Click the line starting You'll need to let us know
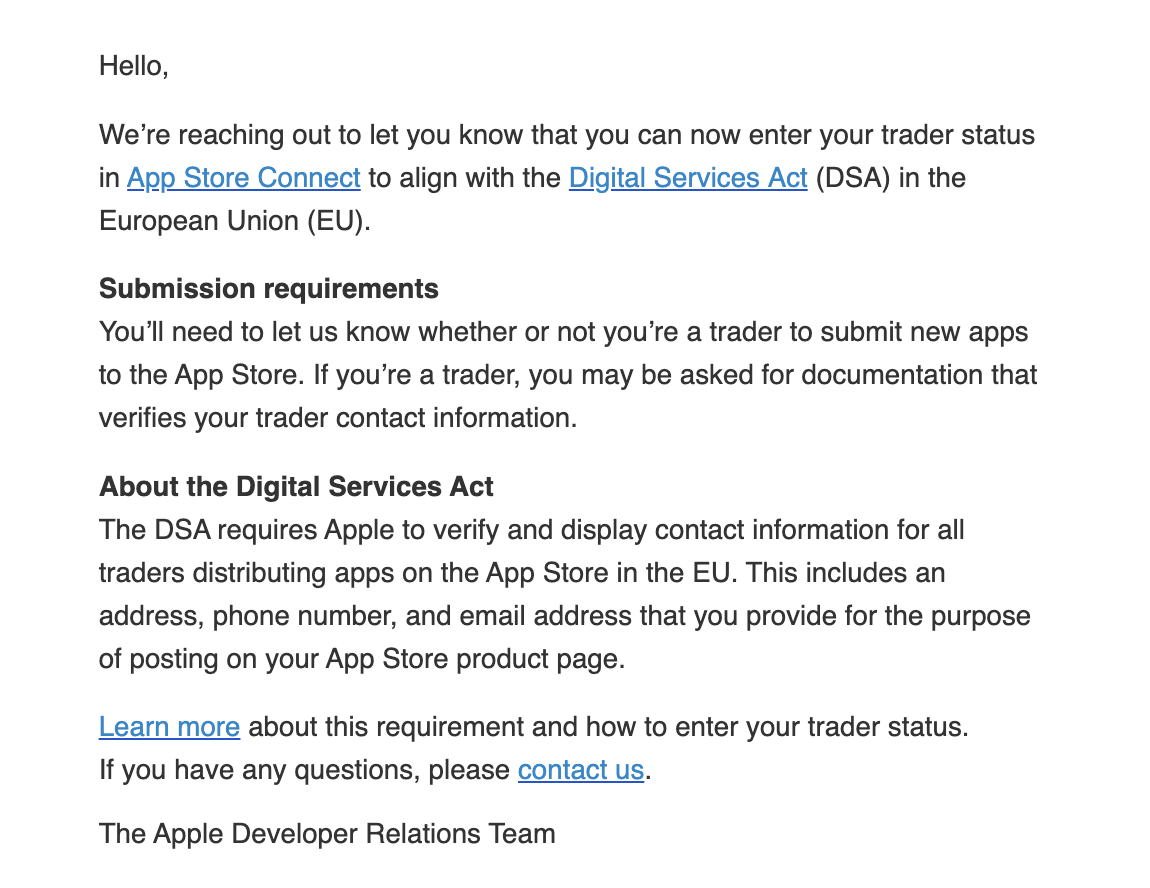The image size is (1150, 888). tap(563, 332)
